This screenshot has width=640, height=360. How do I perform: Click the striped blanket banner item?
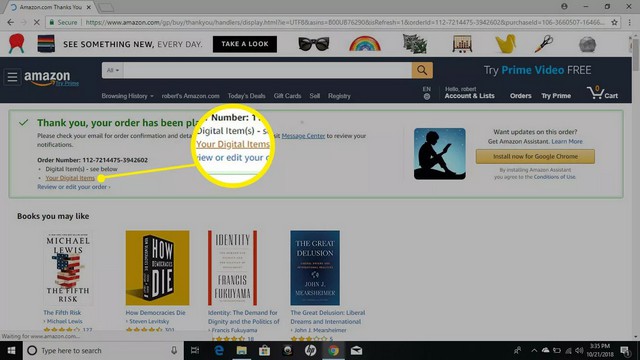tap(46, 44)
